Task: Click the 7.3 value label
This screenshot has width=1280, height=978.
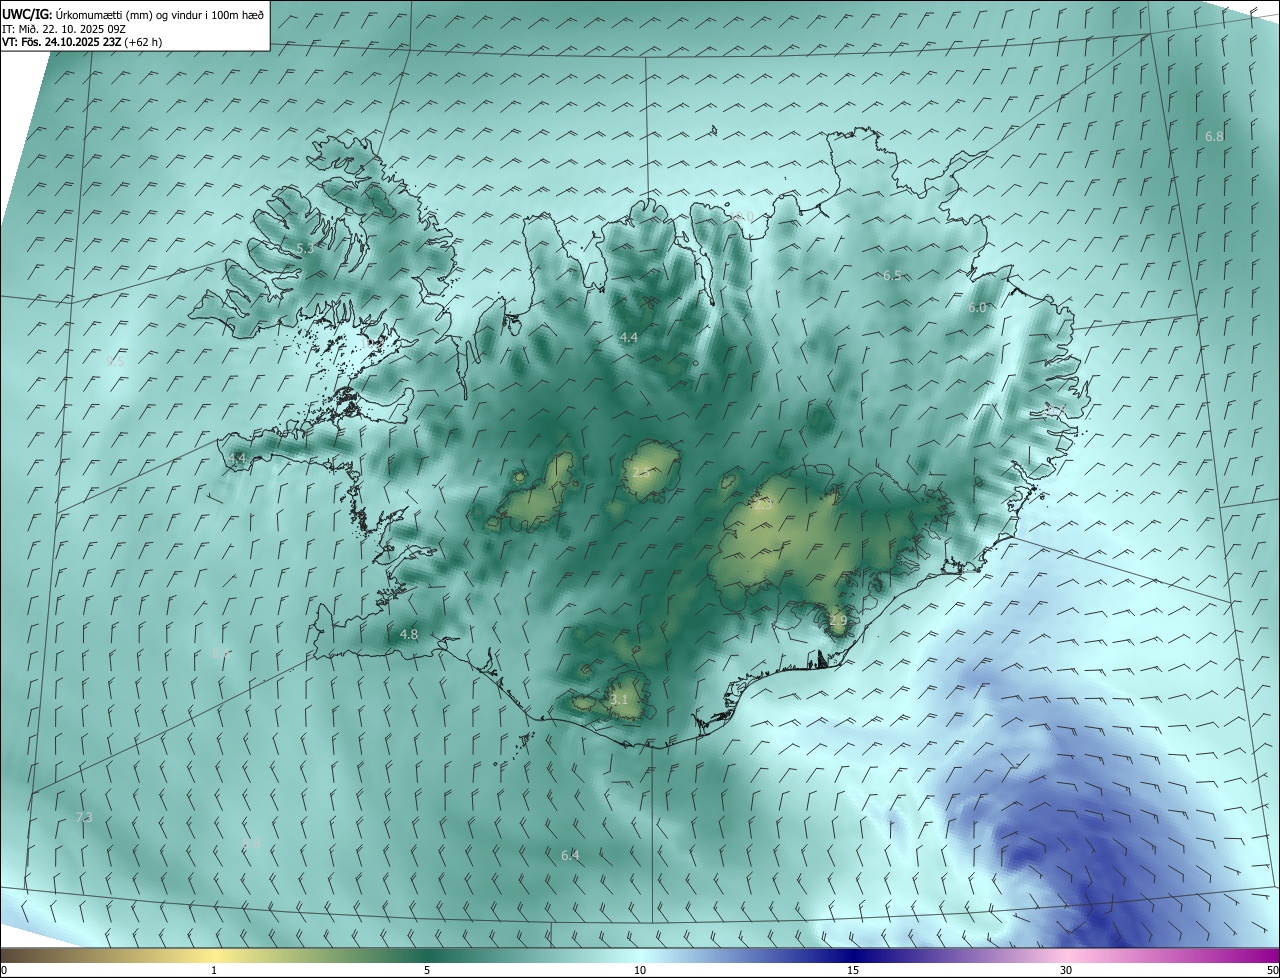Action: tap(84, 817)
